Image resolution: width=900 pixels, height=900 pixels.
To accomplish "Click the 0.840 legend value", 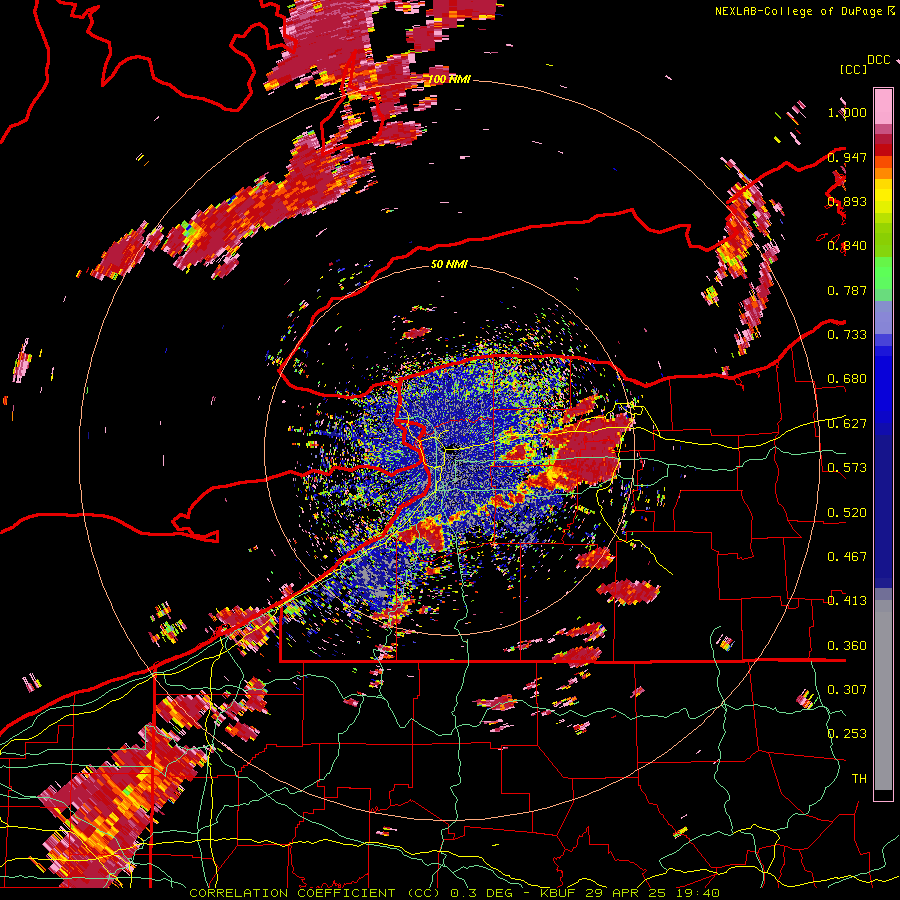I will [847, 246].
